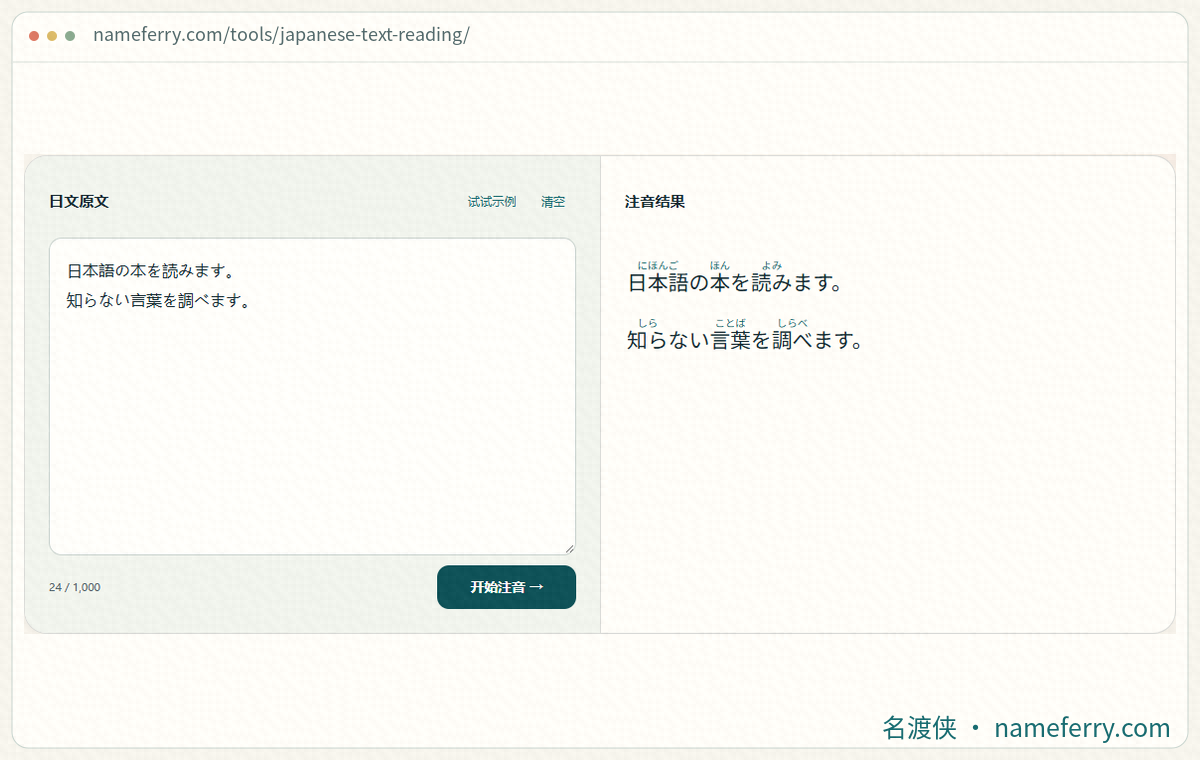Click the furigana よみ above 読み
The height and width of the screenshot is (760, 1200).
(771, 265)
